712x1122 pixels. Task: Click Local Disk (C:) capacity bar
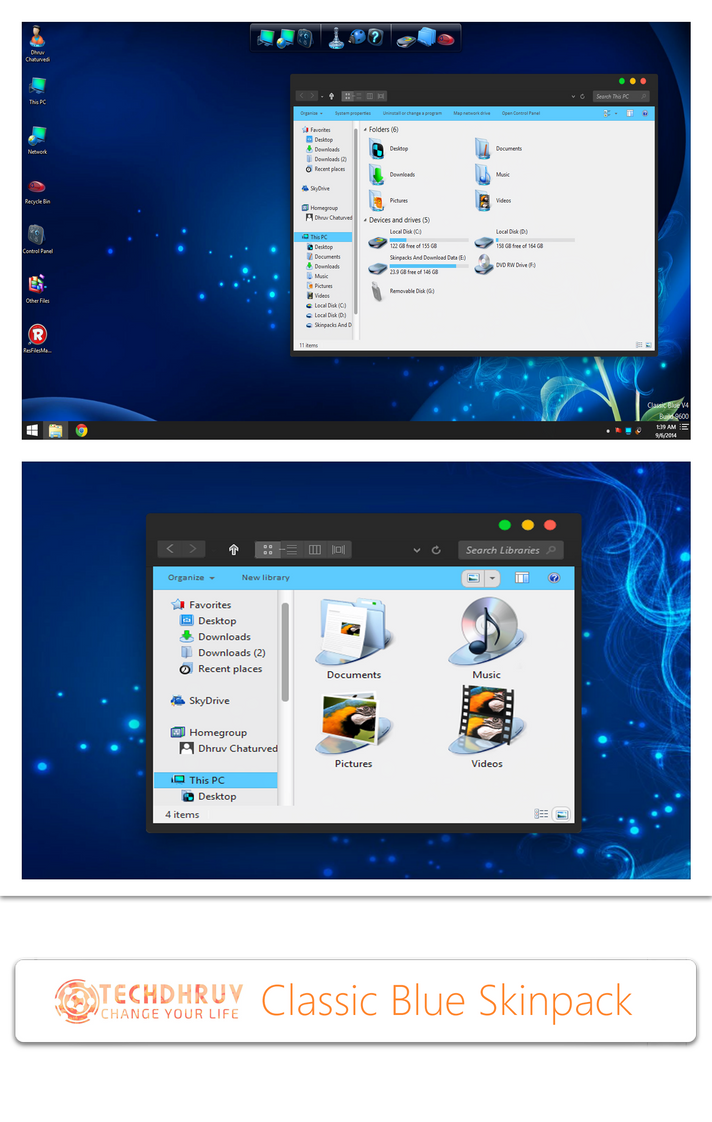pos(428,240)
